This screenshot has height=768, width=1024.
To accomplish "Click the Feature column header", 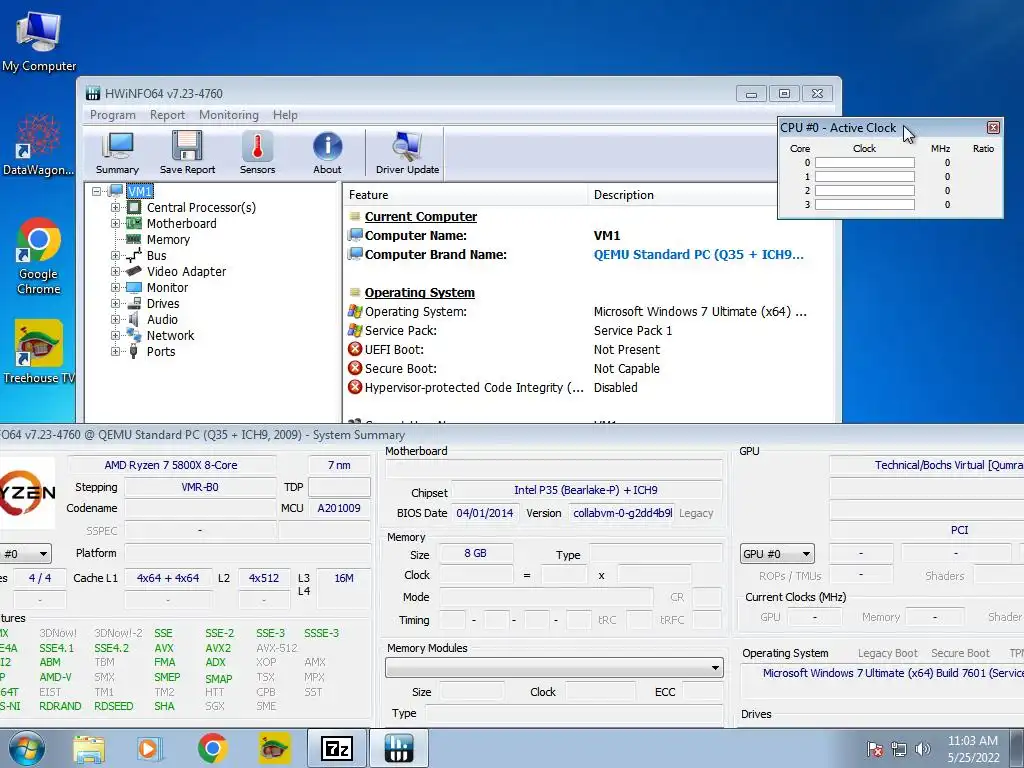I will (465, 195).
